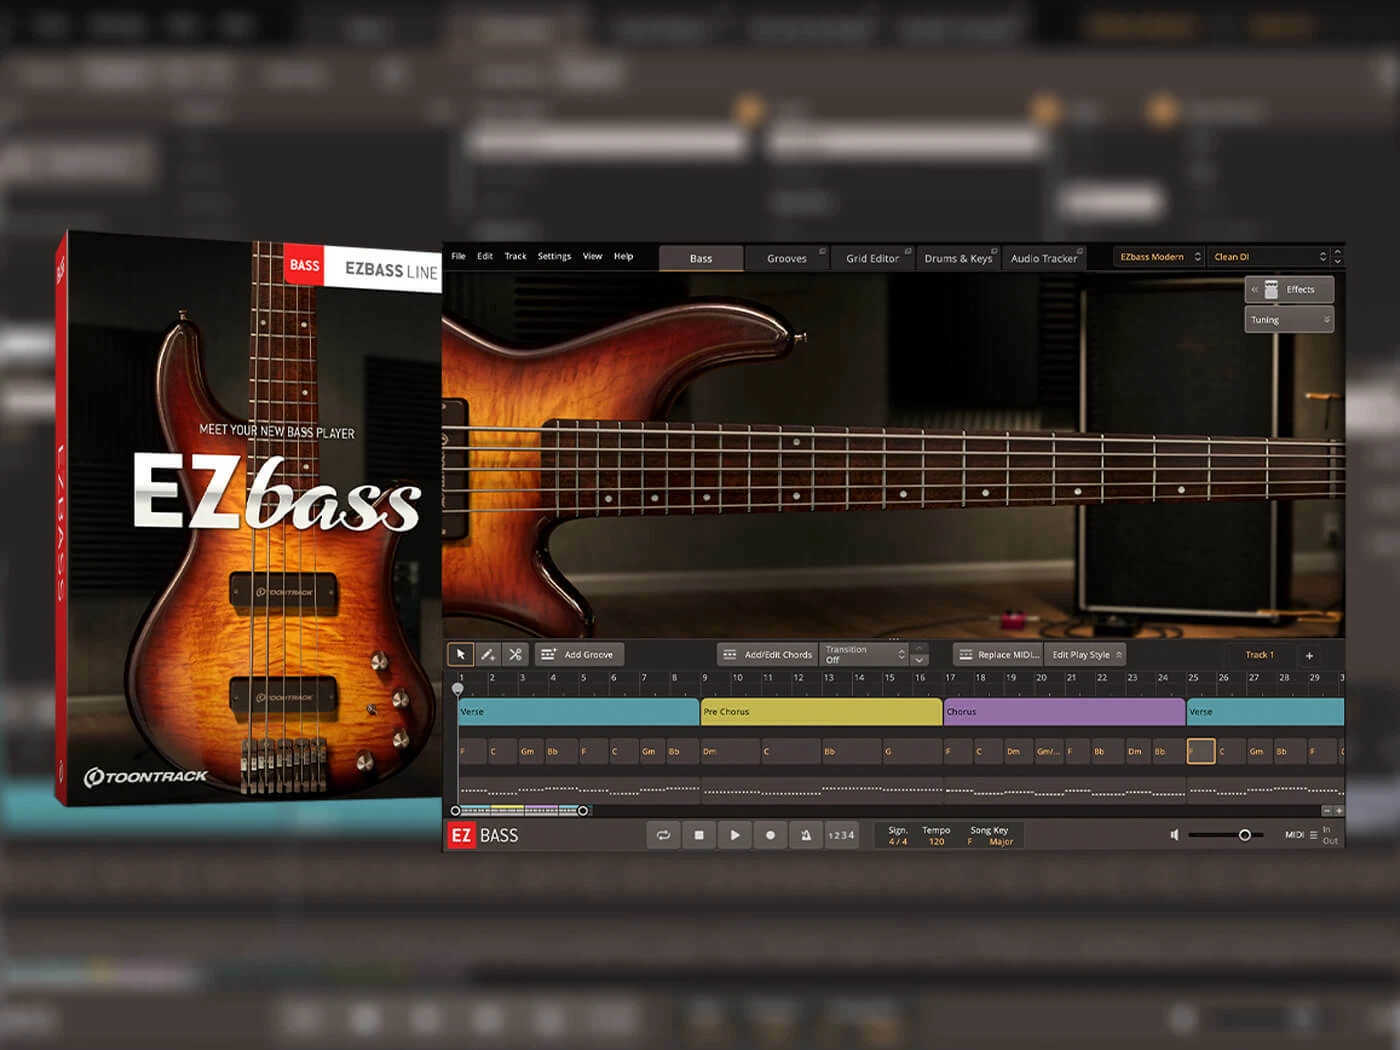The height and width of the screenshot is (1050, 1400).
Task: Select the Track 1 tab
Action: pos(1260,654)
